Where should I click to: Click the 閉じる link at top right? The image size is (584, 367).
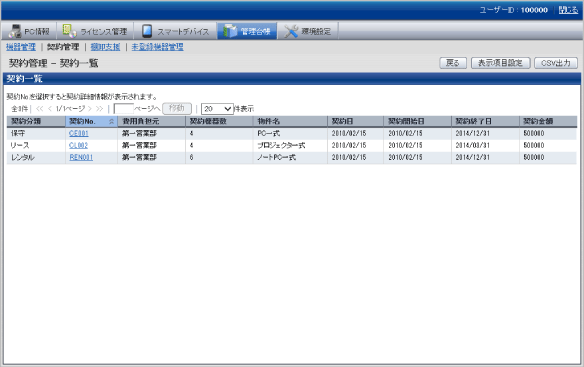568,10
